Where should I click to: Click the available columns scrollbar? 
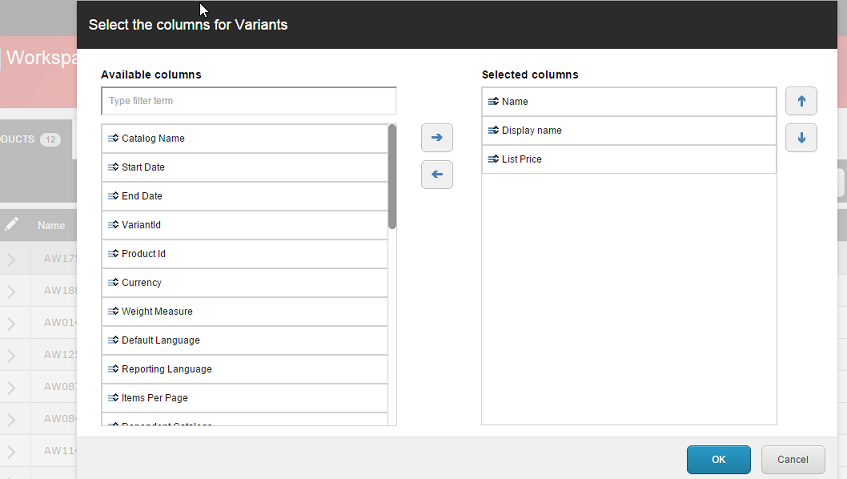pyautogui.click(x=392, y=177)
